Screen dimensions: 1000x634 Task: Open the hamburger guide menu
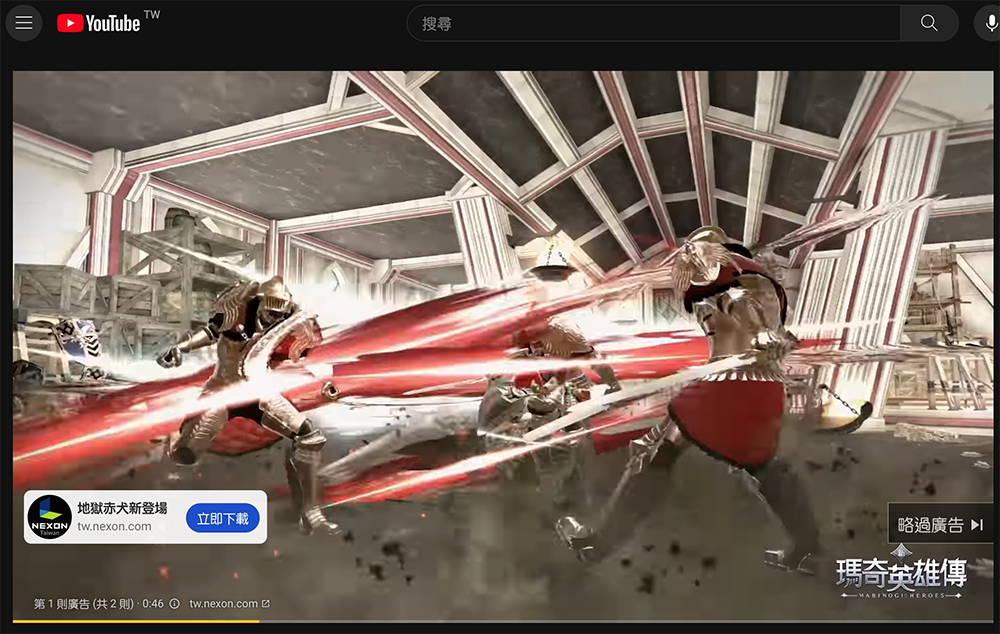24,23
